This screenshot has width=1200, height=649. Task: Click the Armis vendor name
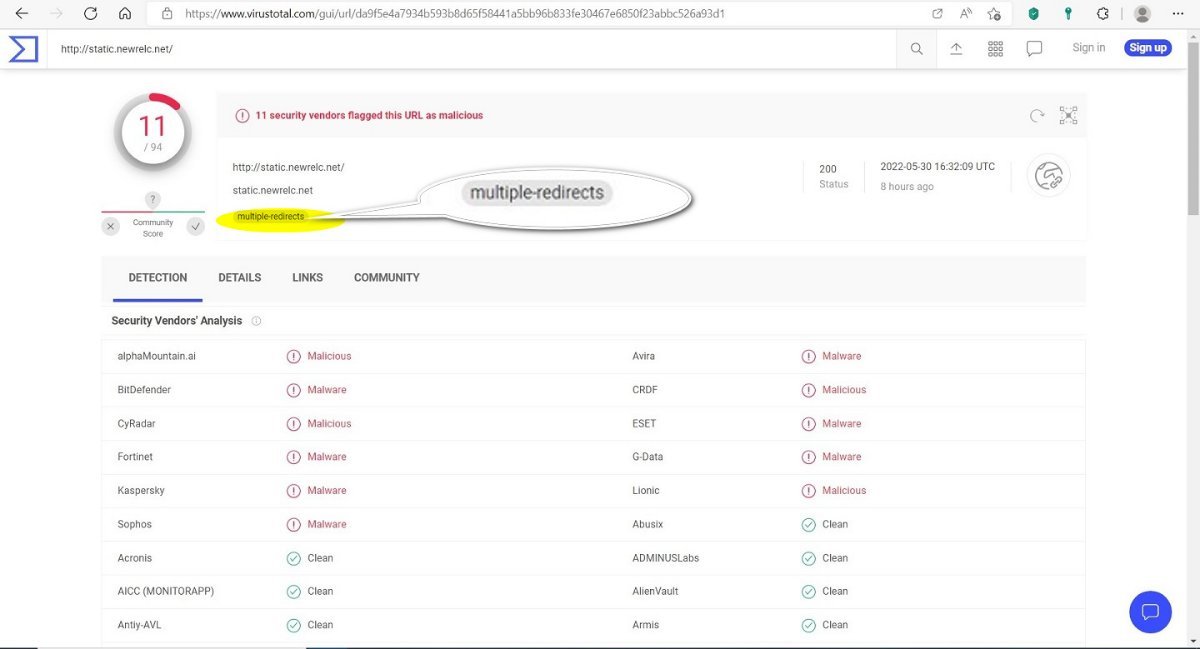click(x=646, y=625)
